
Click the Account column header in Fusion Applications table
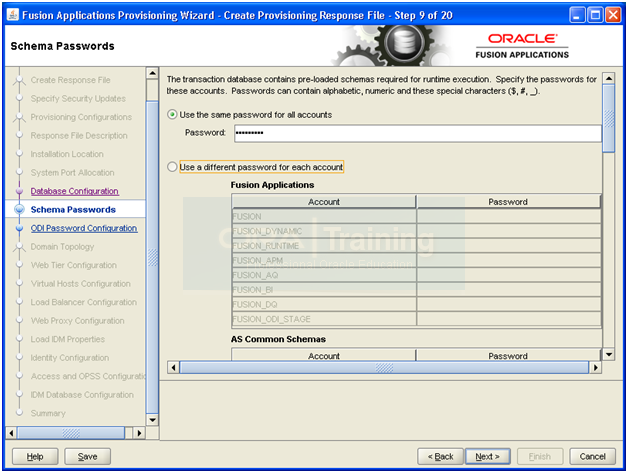pyautogui.click(x=324, y=202)
